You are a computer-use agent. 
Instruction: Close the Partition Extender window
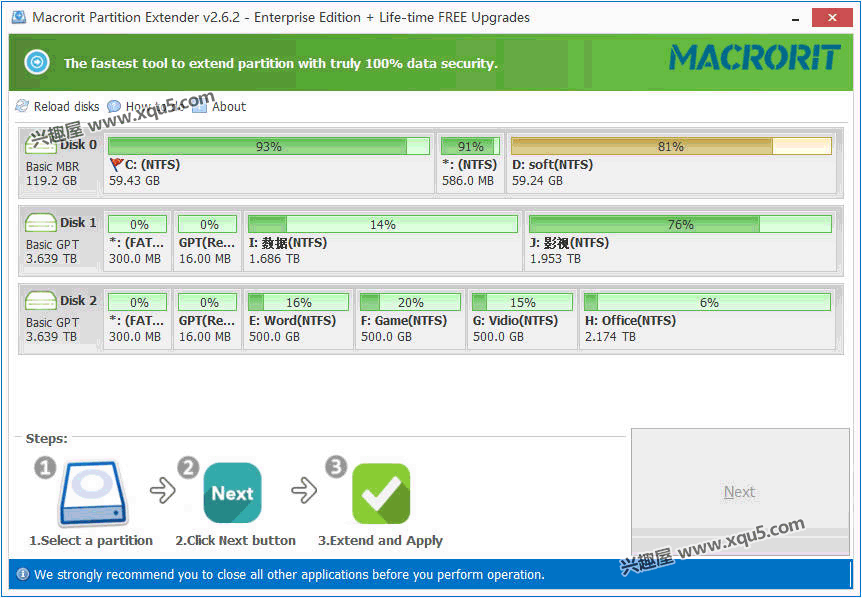(x=832, y=18)
